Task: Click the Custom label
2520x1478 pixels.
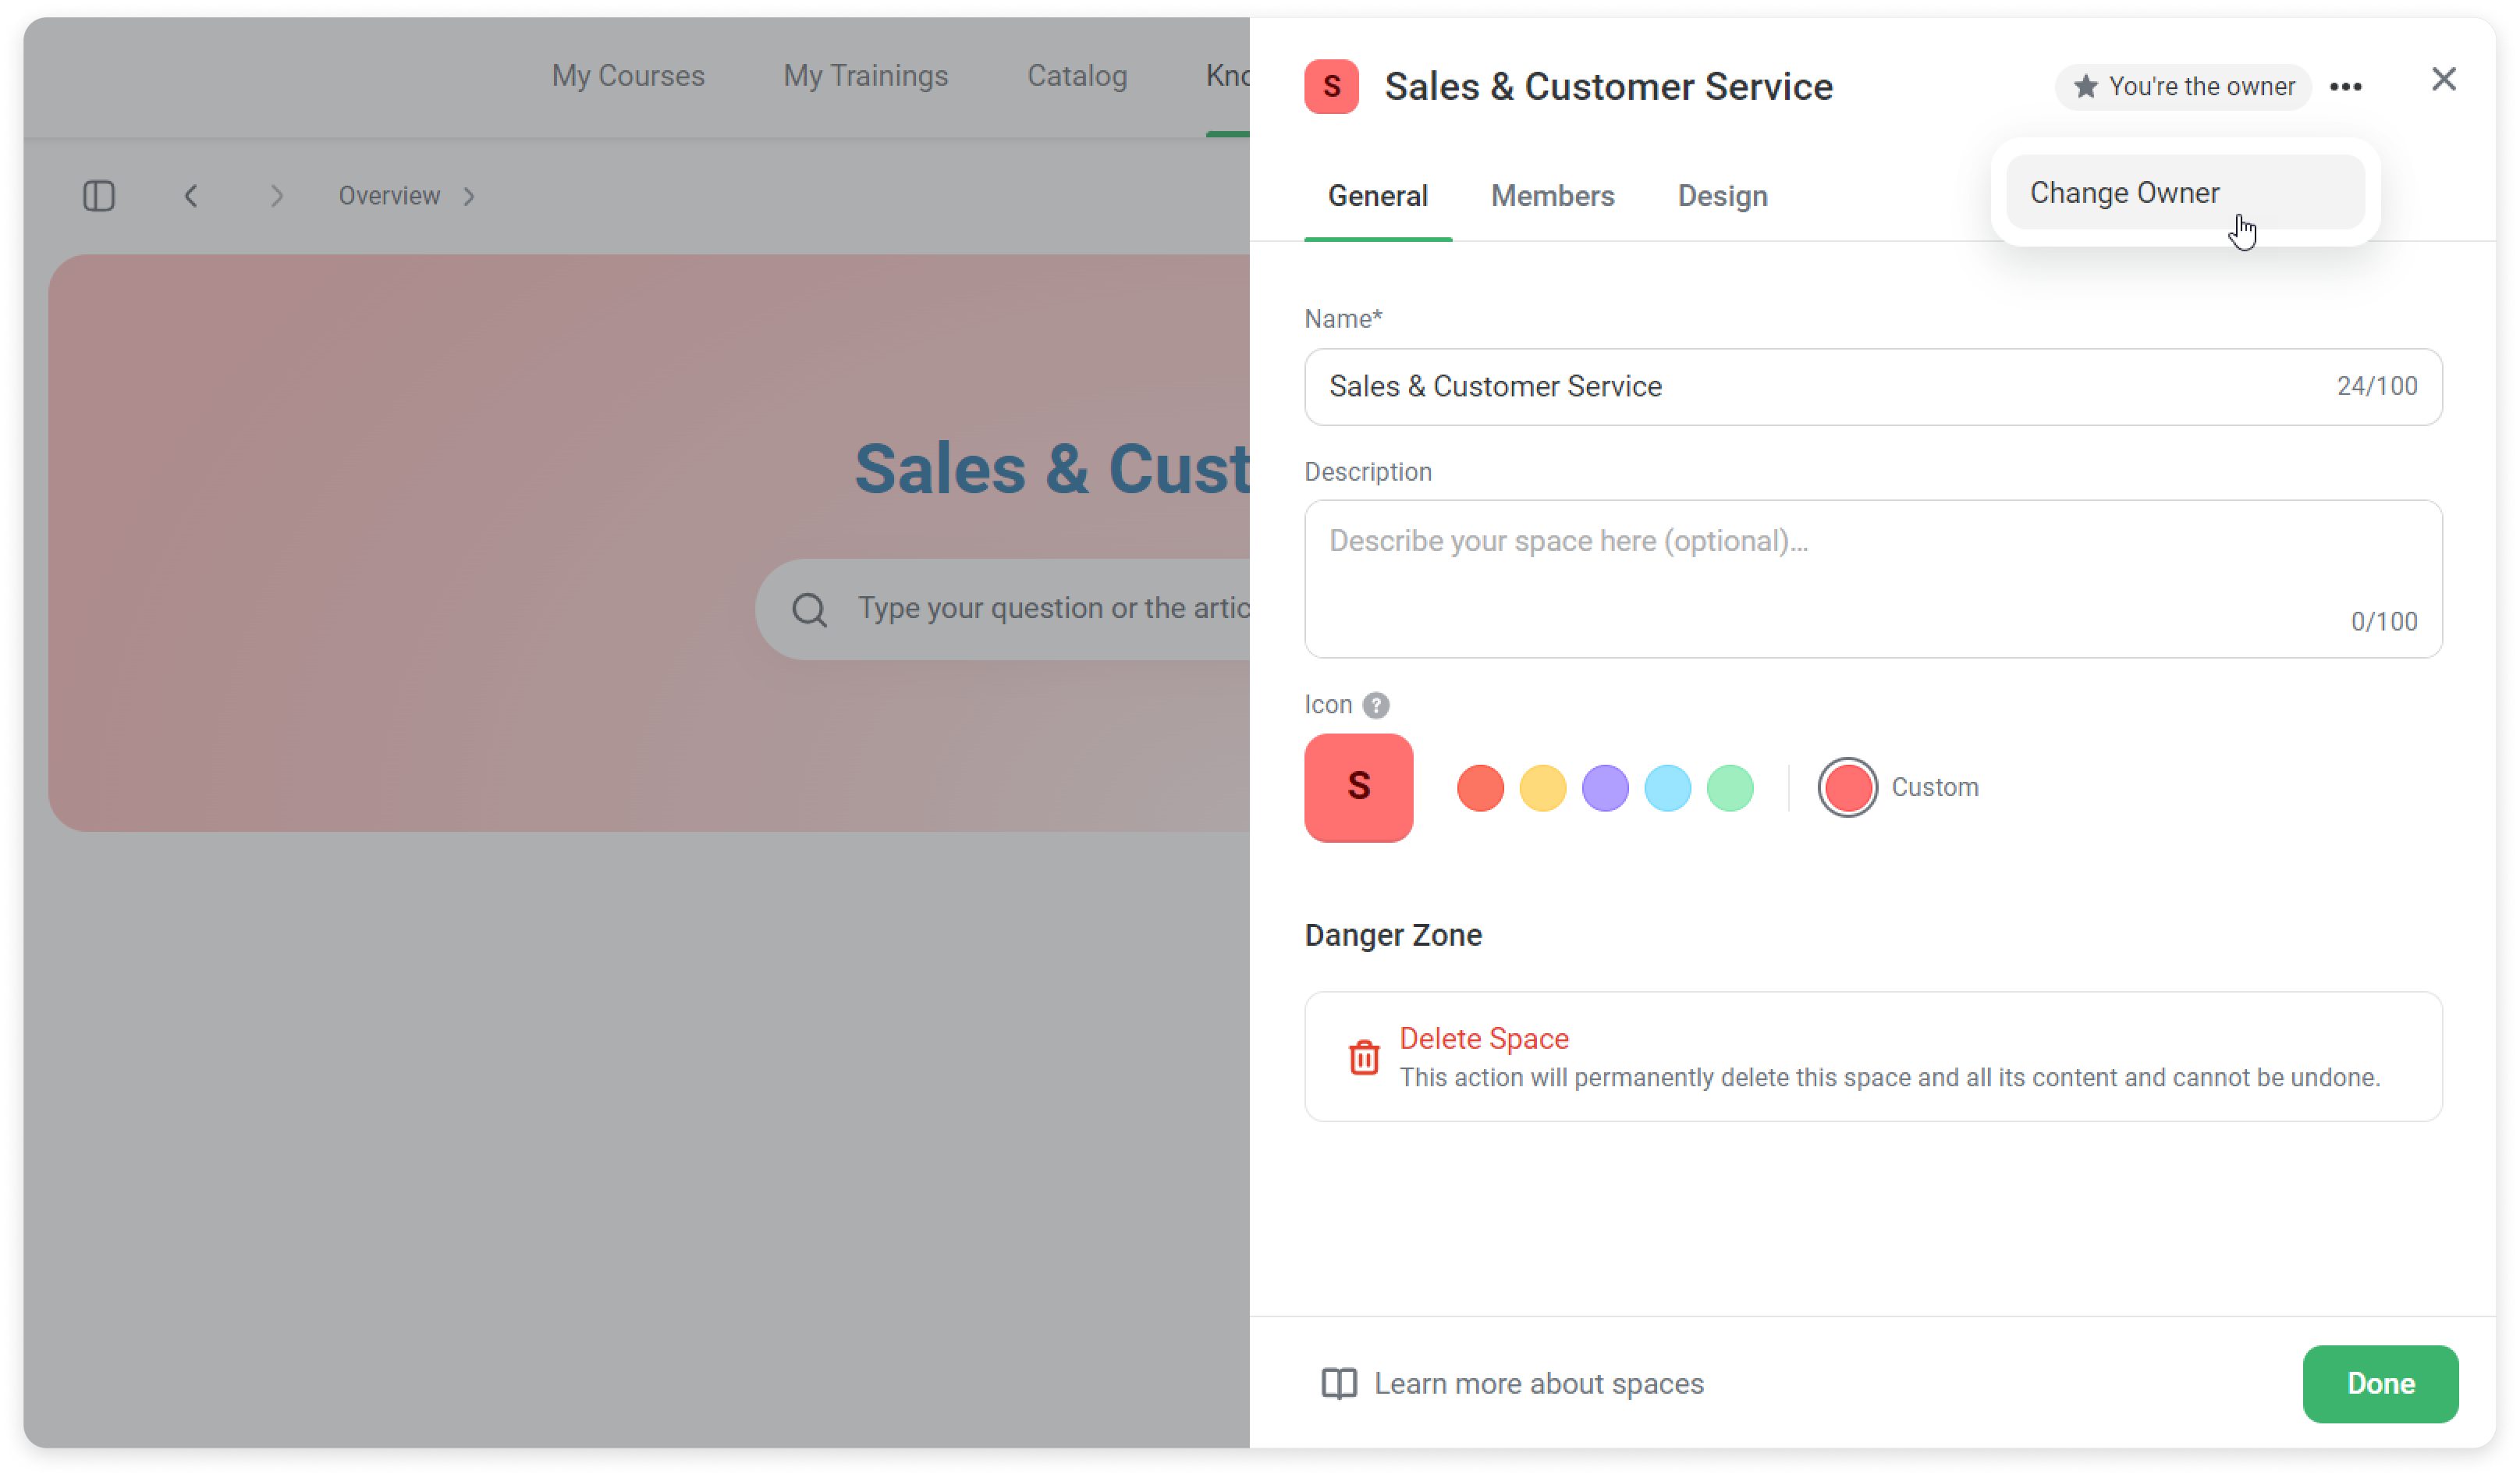Action: (x=1934, y=788)
